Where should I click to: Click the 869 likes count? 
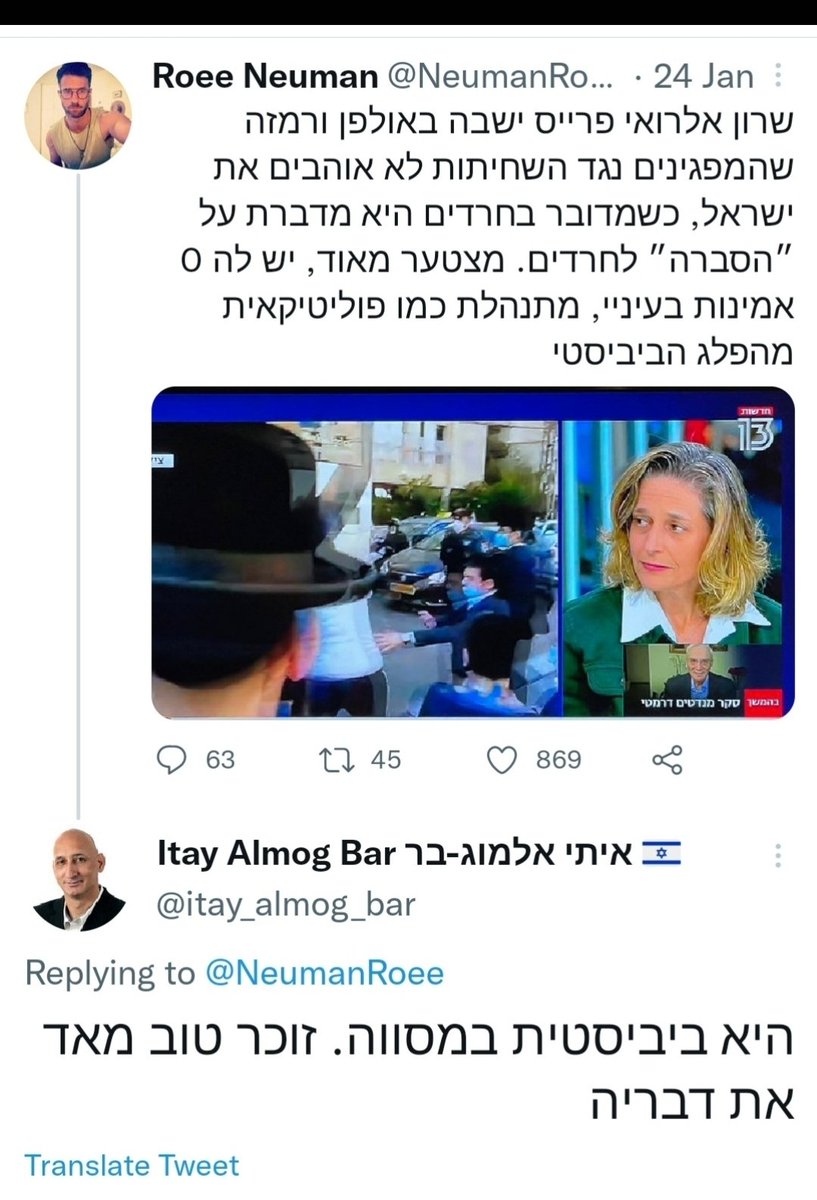tap(558, 760)
